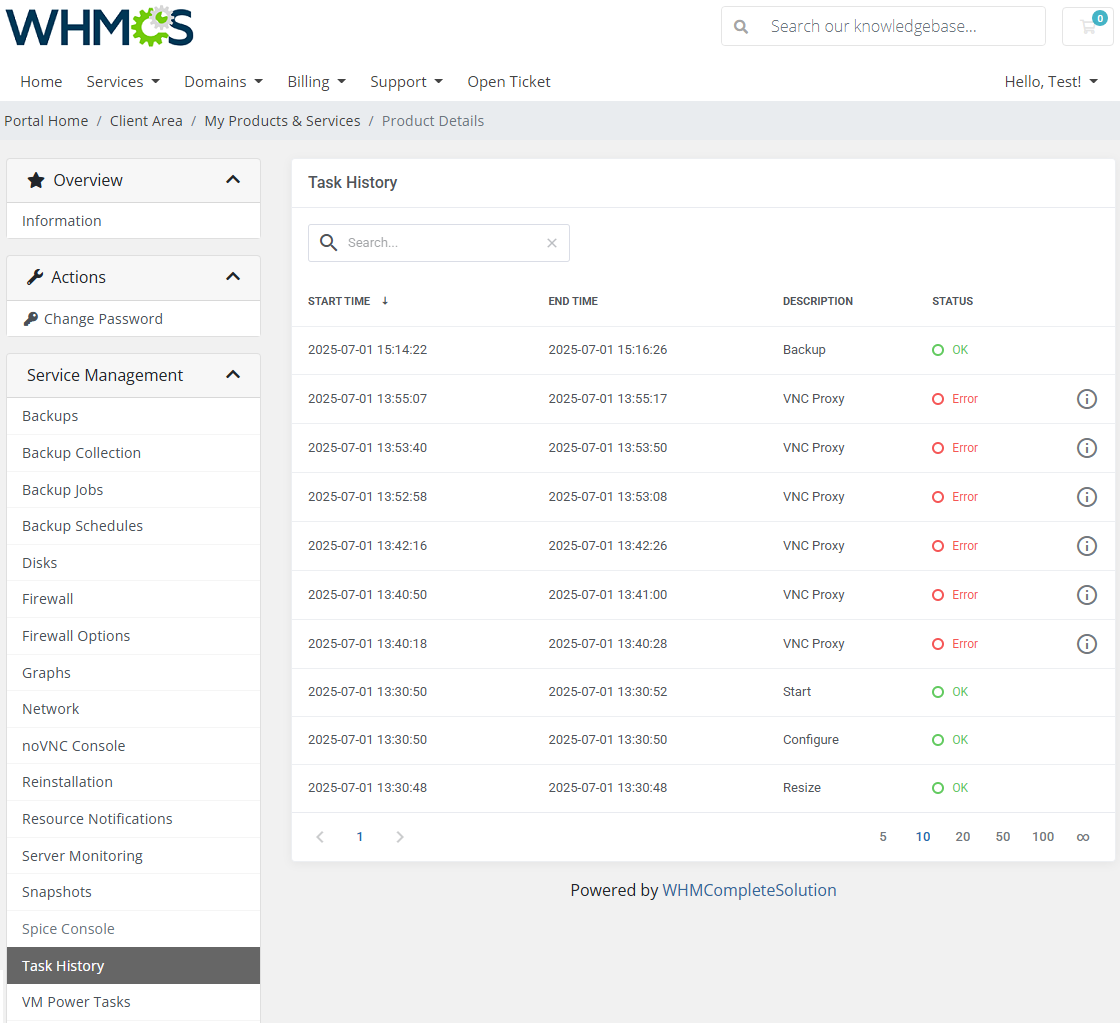
Task: Expand the Hello, Test! account menu
Action: (1051, 82)
